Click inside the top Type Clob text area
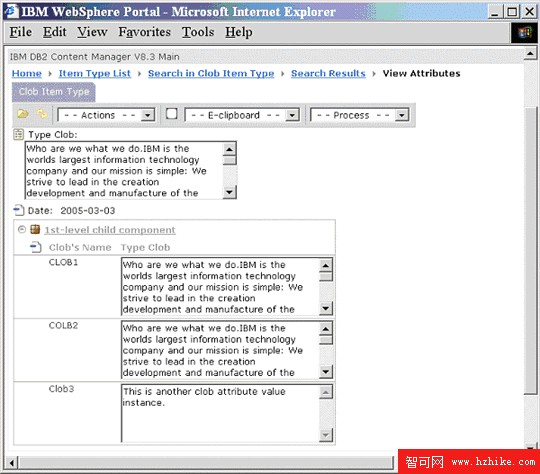The height and width of the screenshot is (474, 540). (124, 171)
